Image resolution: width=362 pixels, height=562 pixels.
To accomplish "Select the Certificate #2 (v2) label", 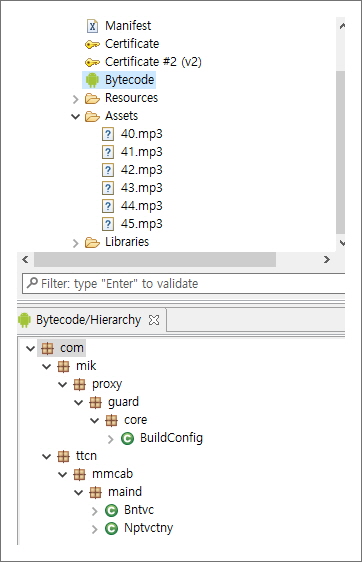I will [x=153, y=62].
